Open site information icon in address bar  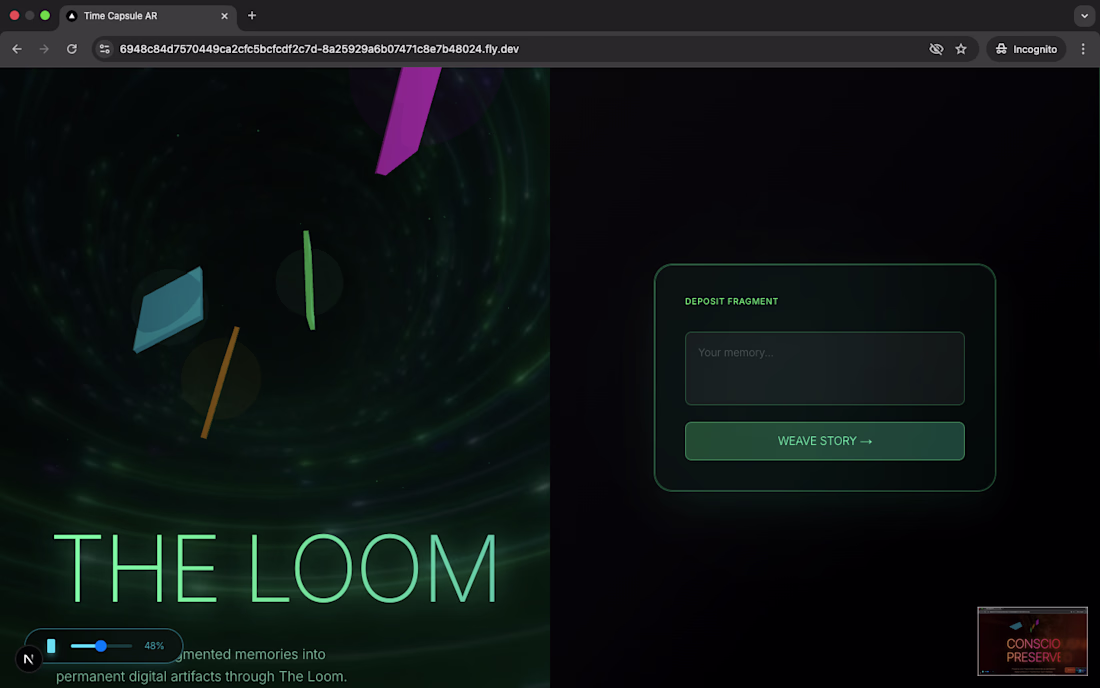point(105,49)
